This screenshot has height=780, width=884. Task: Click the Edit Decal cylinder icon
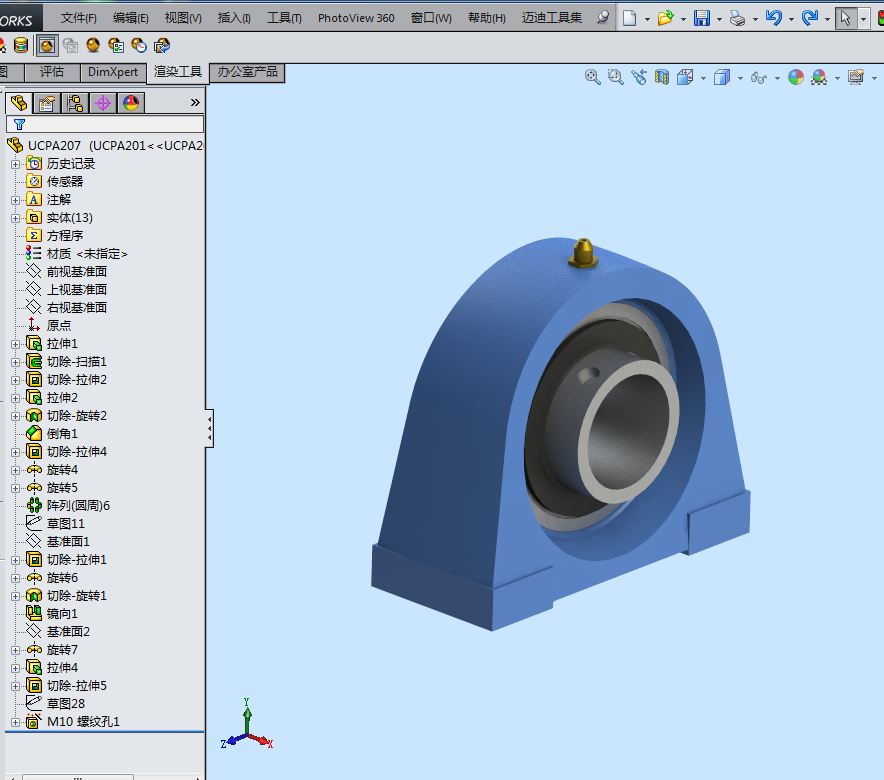coord(21,45)
